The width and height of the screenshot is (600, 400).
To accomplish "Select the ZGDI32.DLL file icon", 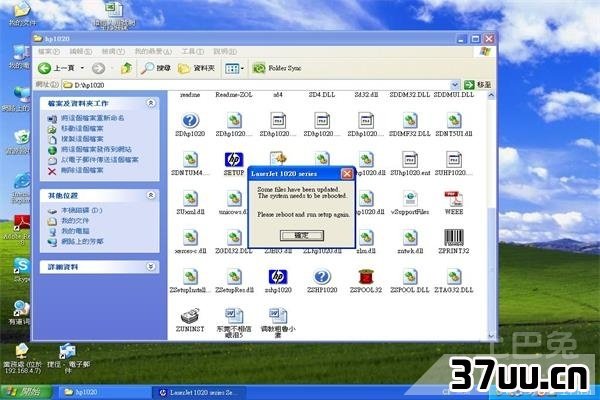I will pyautogui.click(x=234, y=238).
